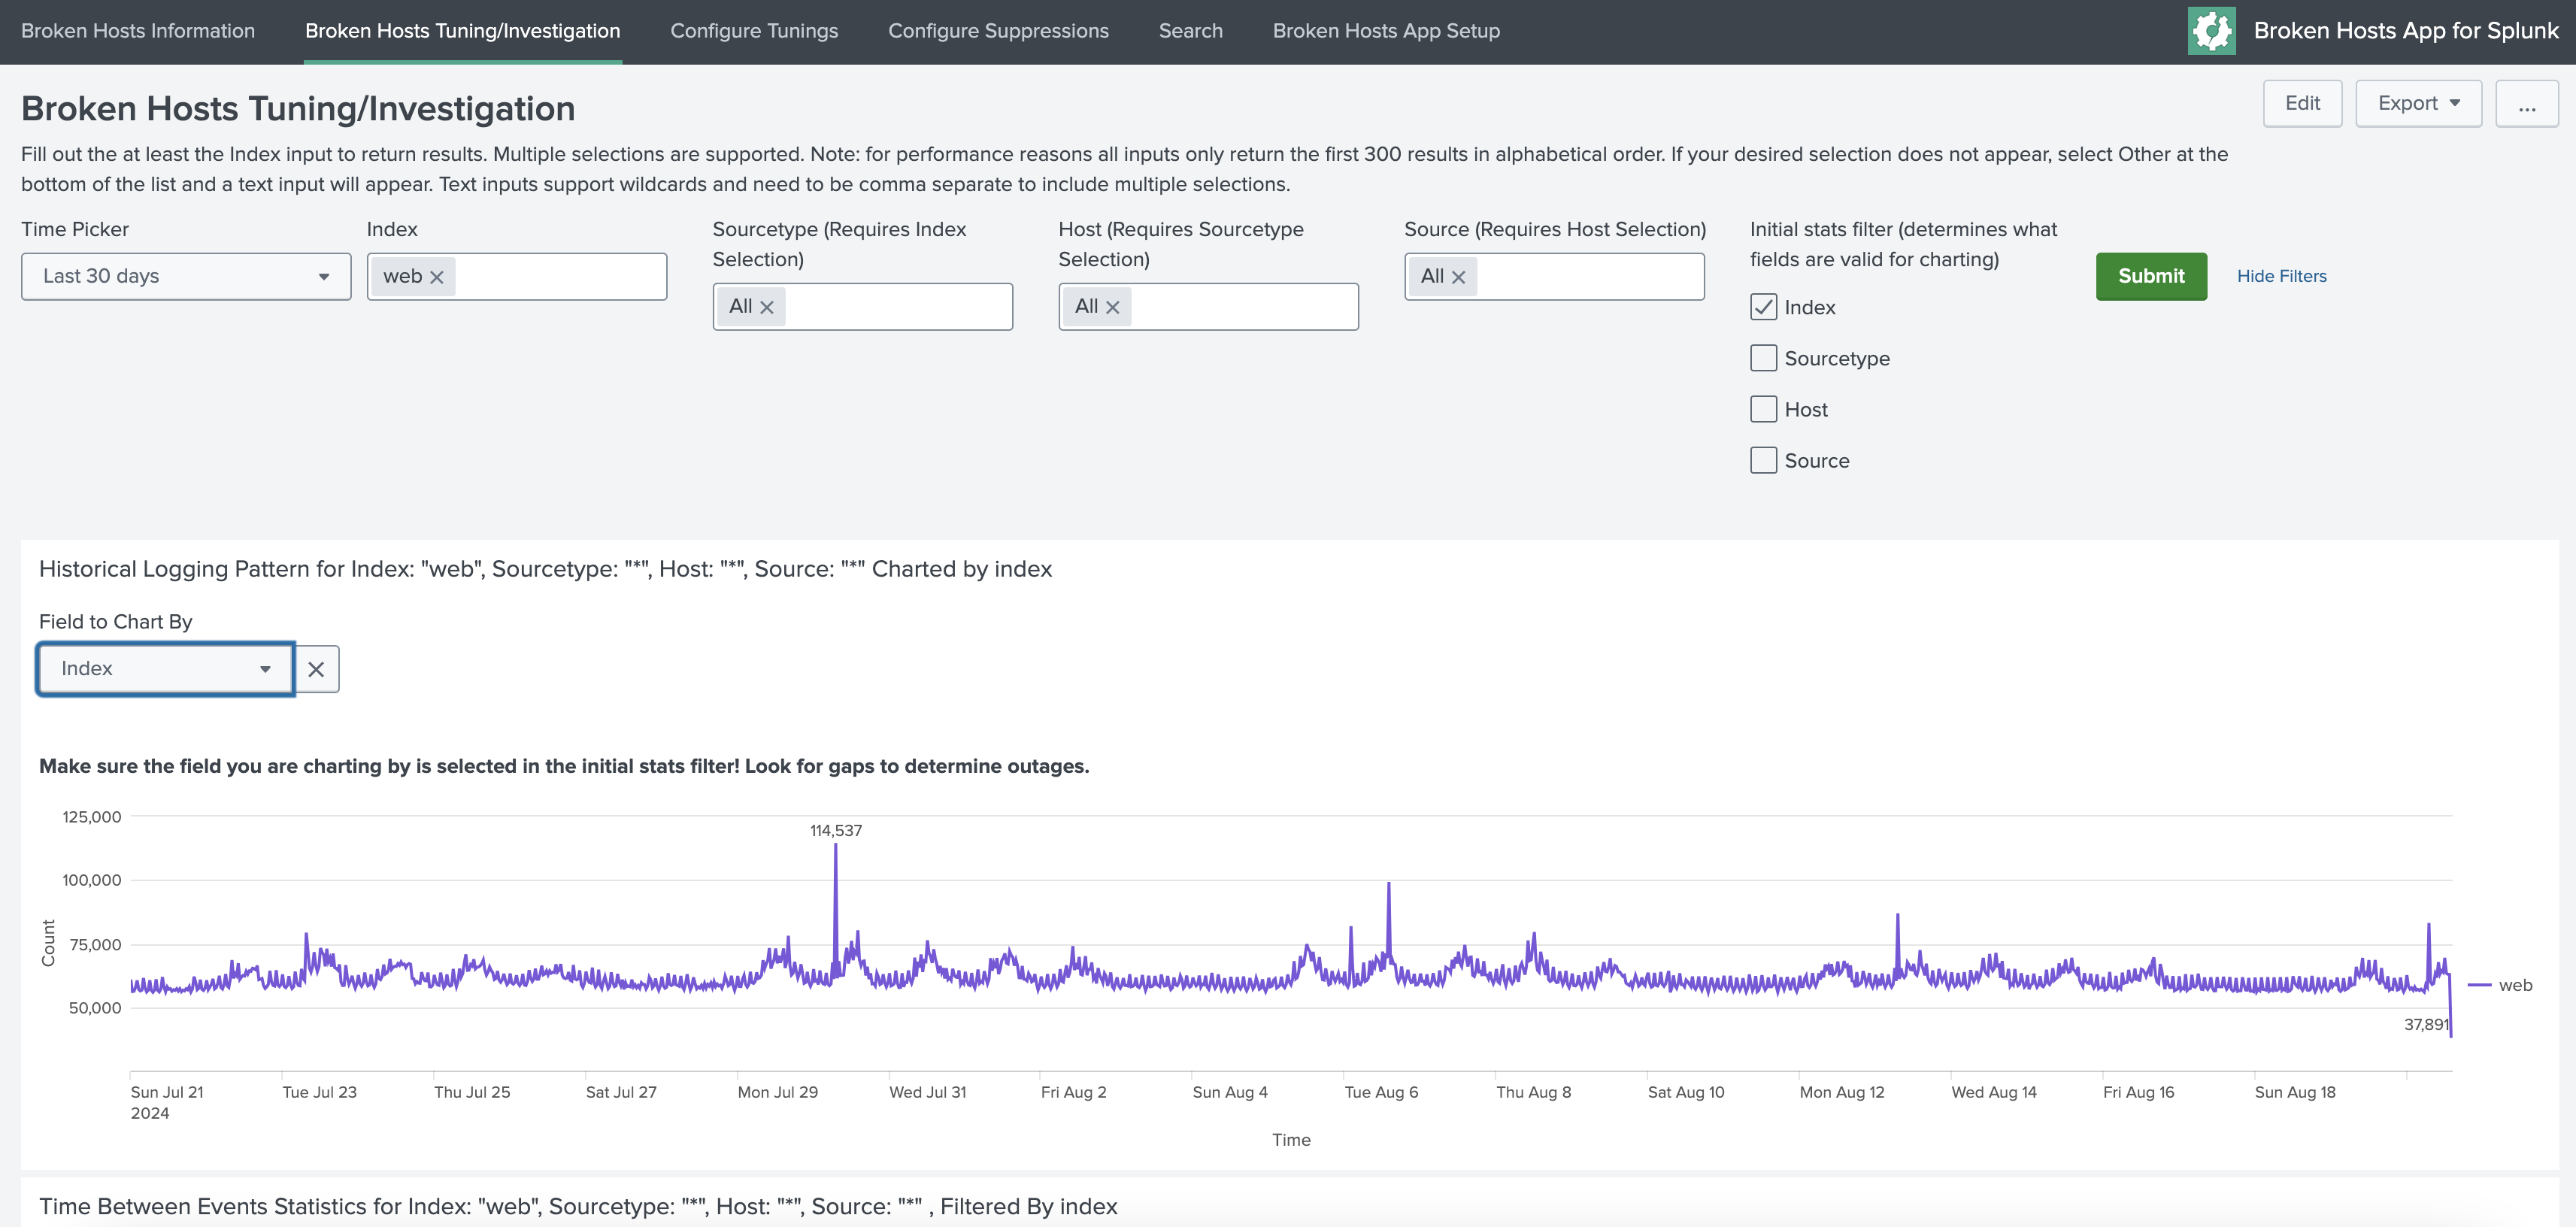Click the Edit dashboard button
The image size is (2576, 1227).
pos(2302,103)
